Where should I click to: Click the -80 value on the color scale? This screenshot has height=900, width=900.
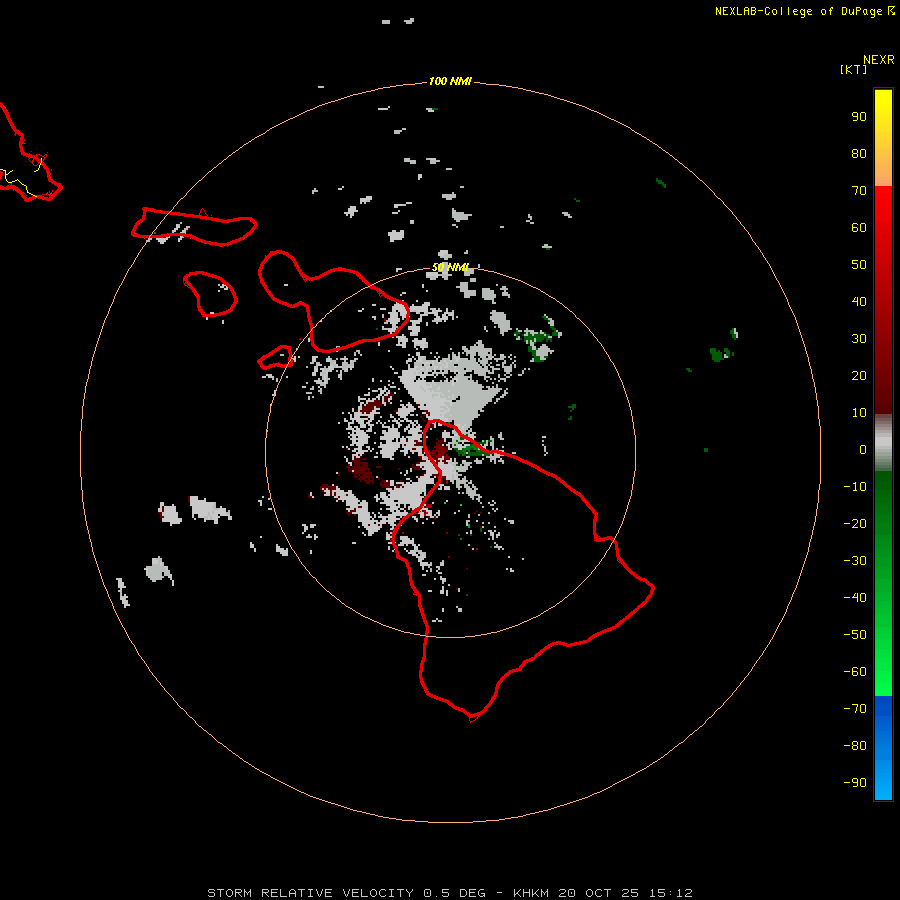tap(855, 746)
